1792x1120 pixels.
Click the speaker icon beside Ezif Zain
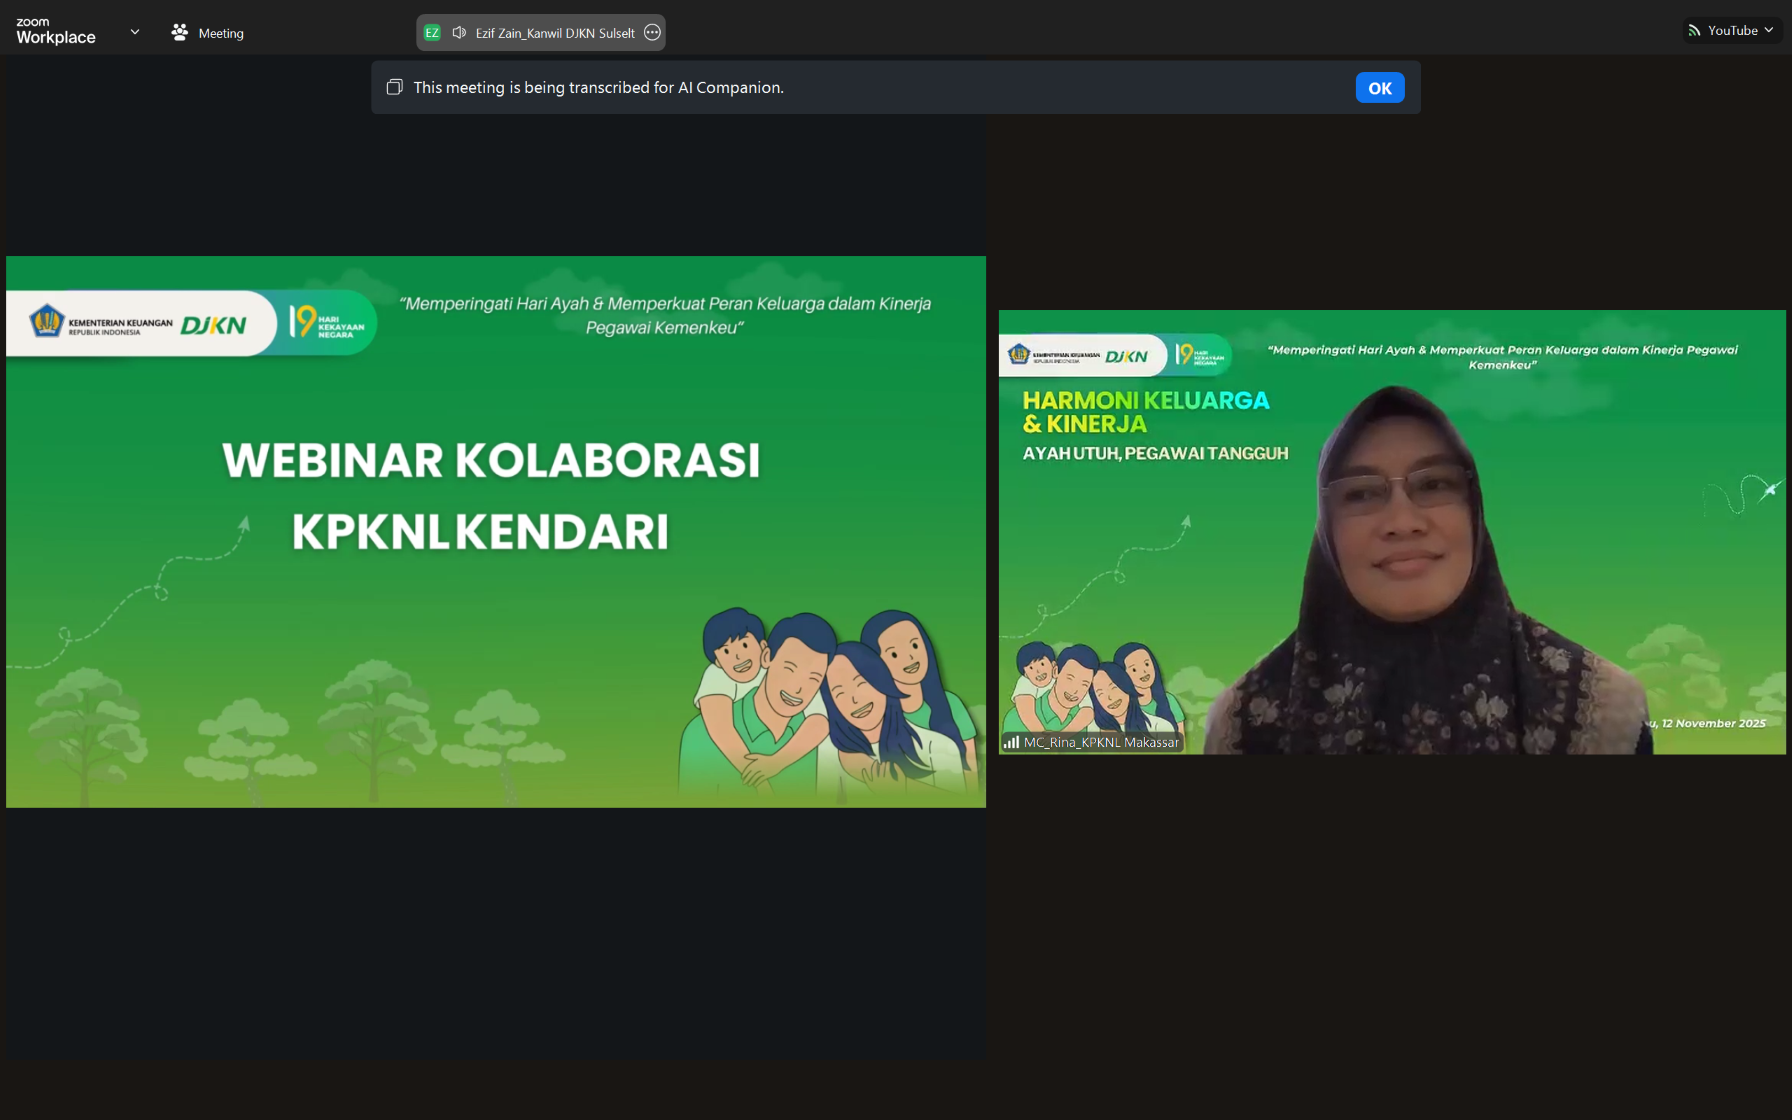[459, 33]
